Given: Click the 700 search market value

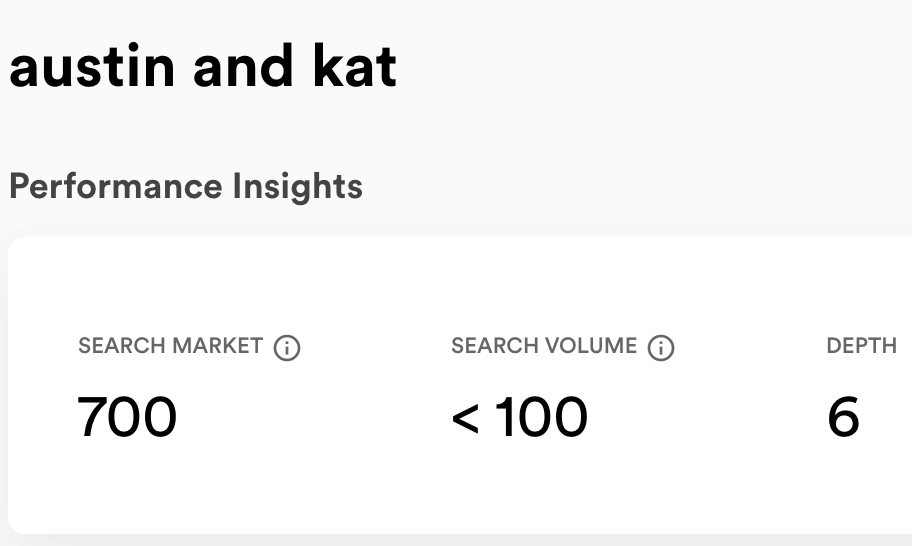Looking at the screenshot, I should pos(126,417).
